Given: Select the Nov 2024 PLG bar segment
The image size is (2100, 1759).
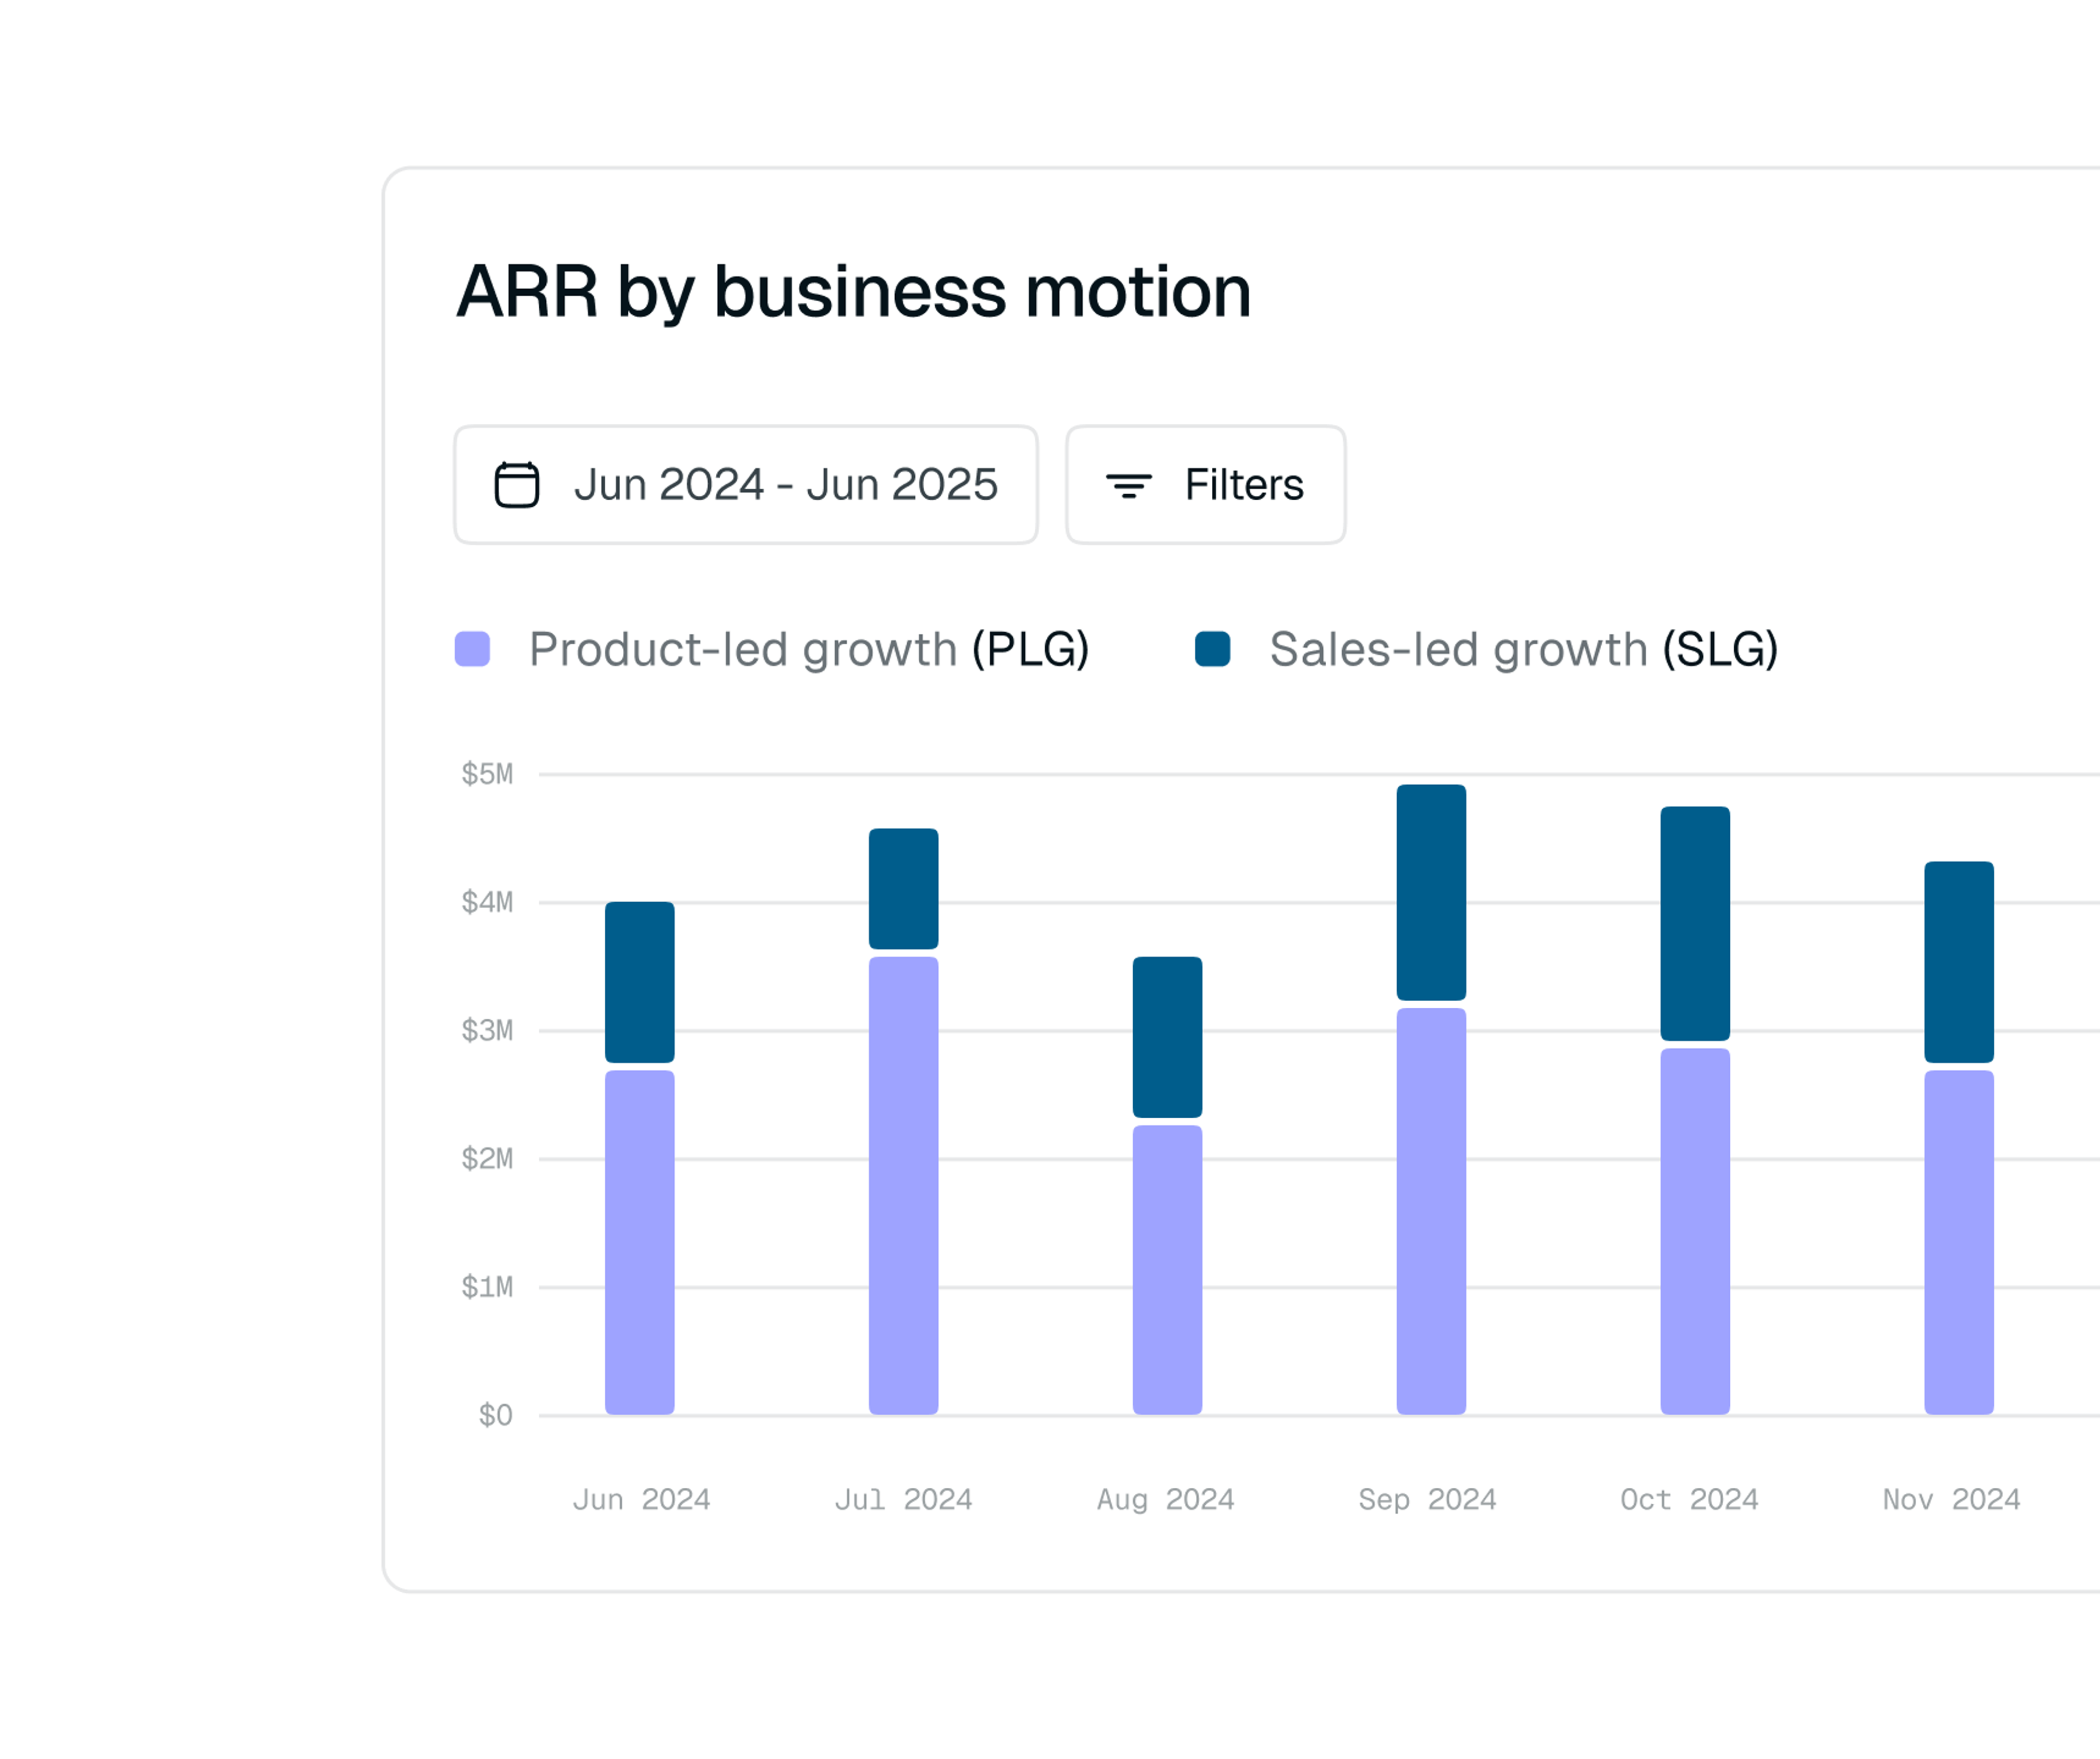Looking at the screenshot, I should 1960,1242.
